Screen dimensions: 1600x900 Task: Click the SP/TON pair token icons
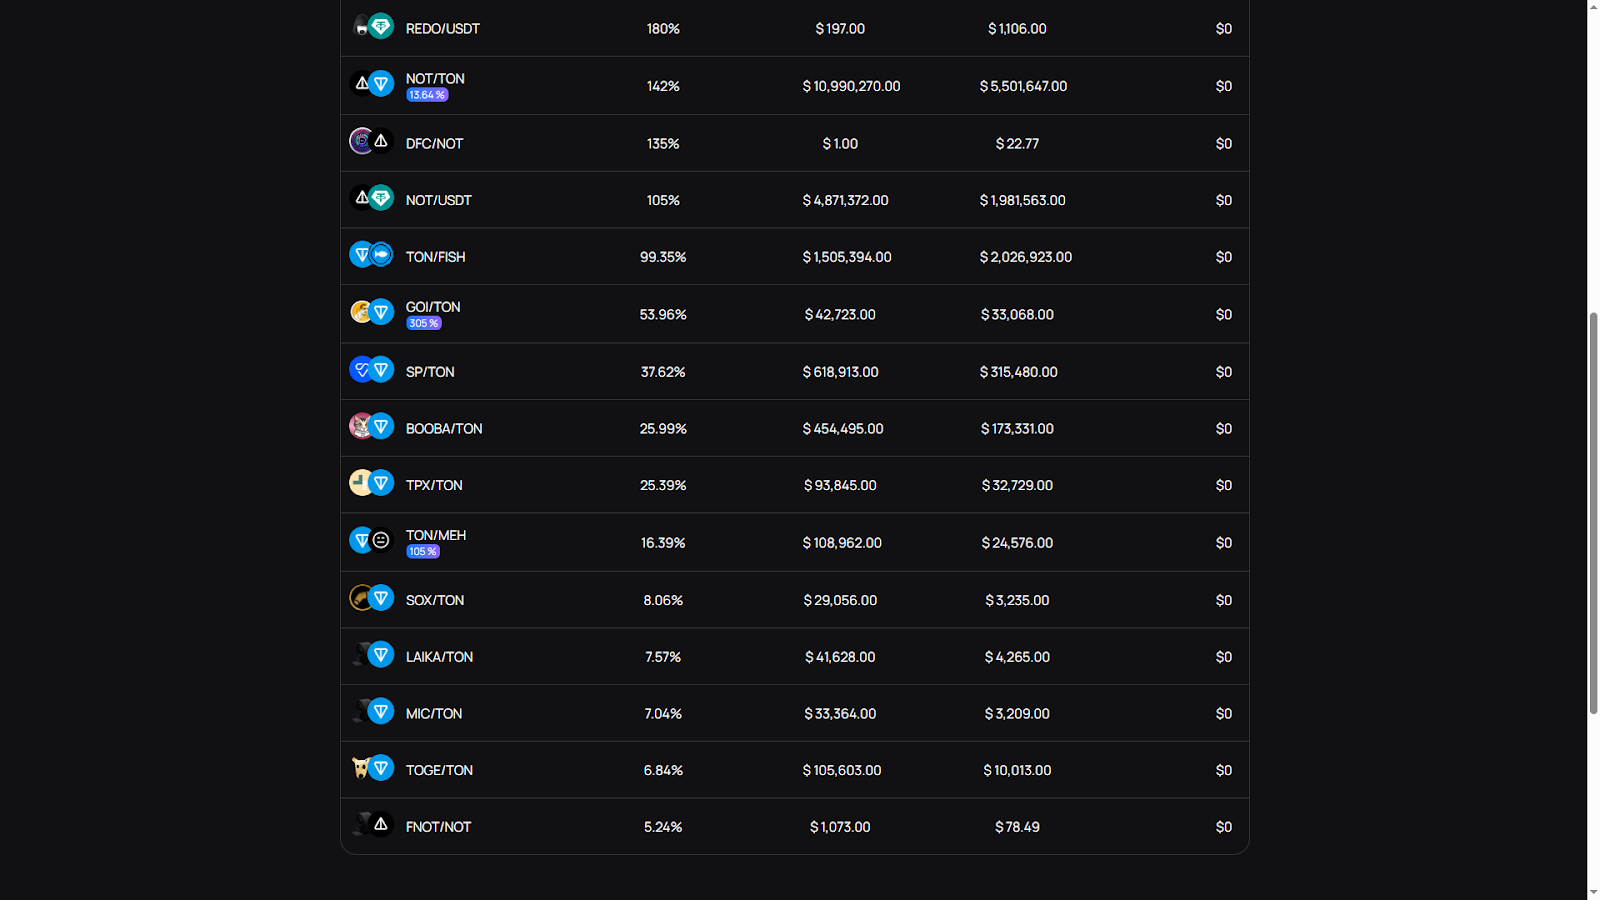click(x=371, y=370)
